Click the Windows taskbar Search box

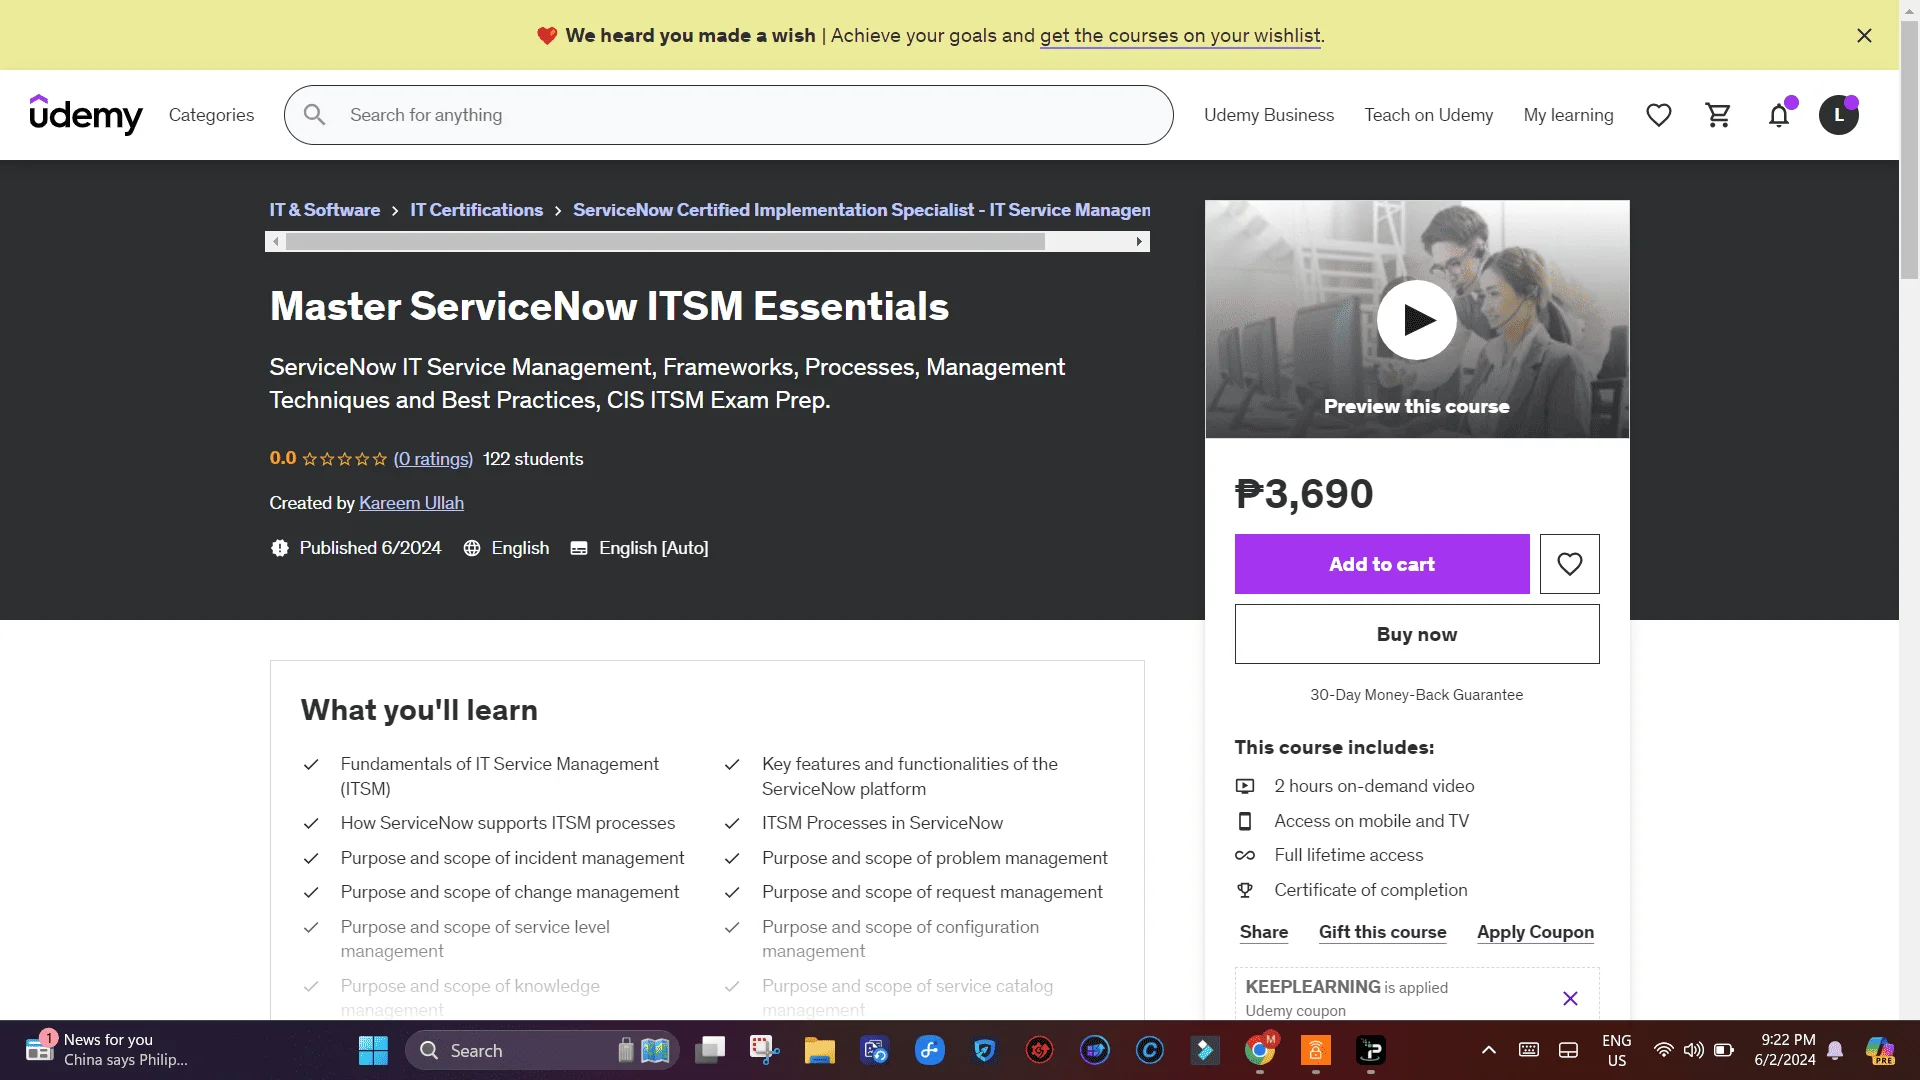point(542,1051)
